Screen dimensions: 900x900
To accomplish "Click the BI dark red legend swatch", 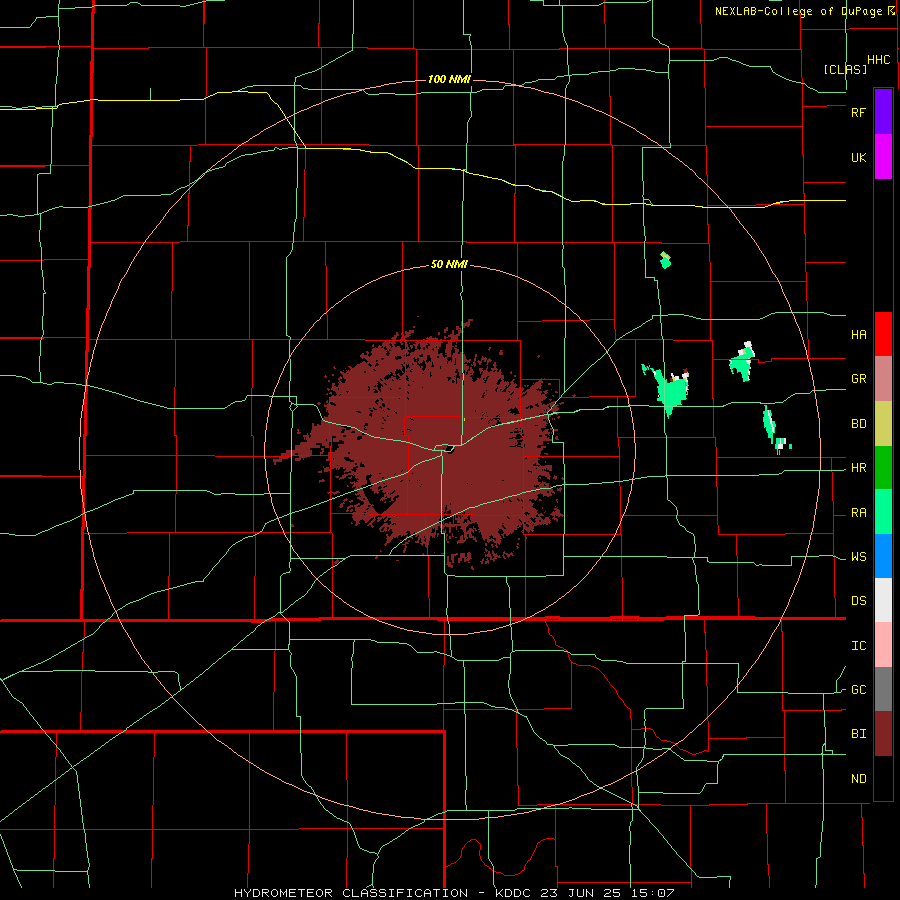I will pyautogui.click(x=883, y=734).
